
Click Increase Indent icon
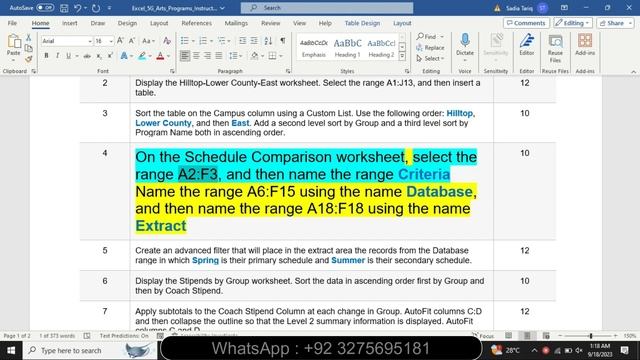click(x=254, y=41)
